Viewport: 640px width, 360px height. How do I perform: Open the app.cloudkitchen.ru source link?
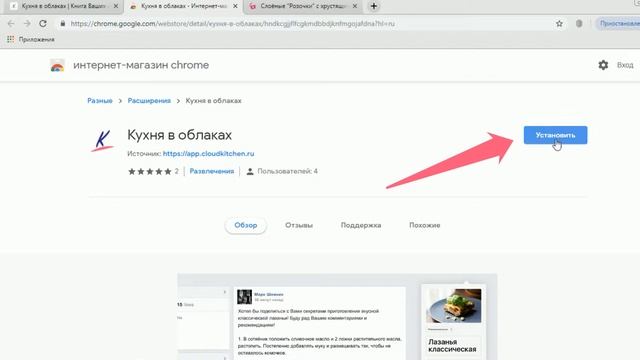[x=208, y=153]
